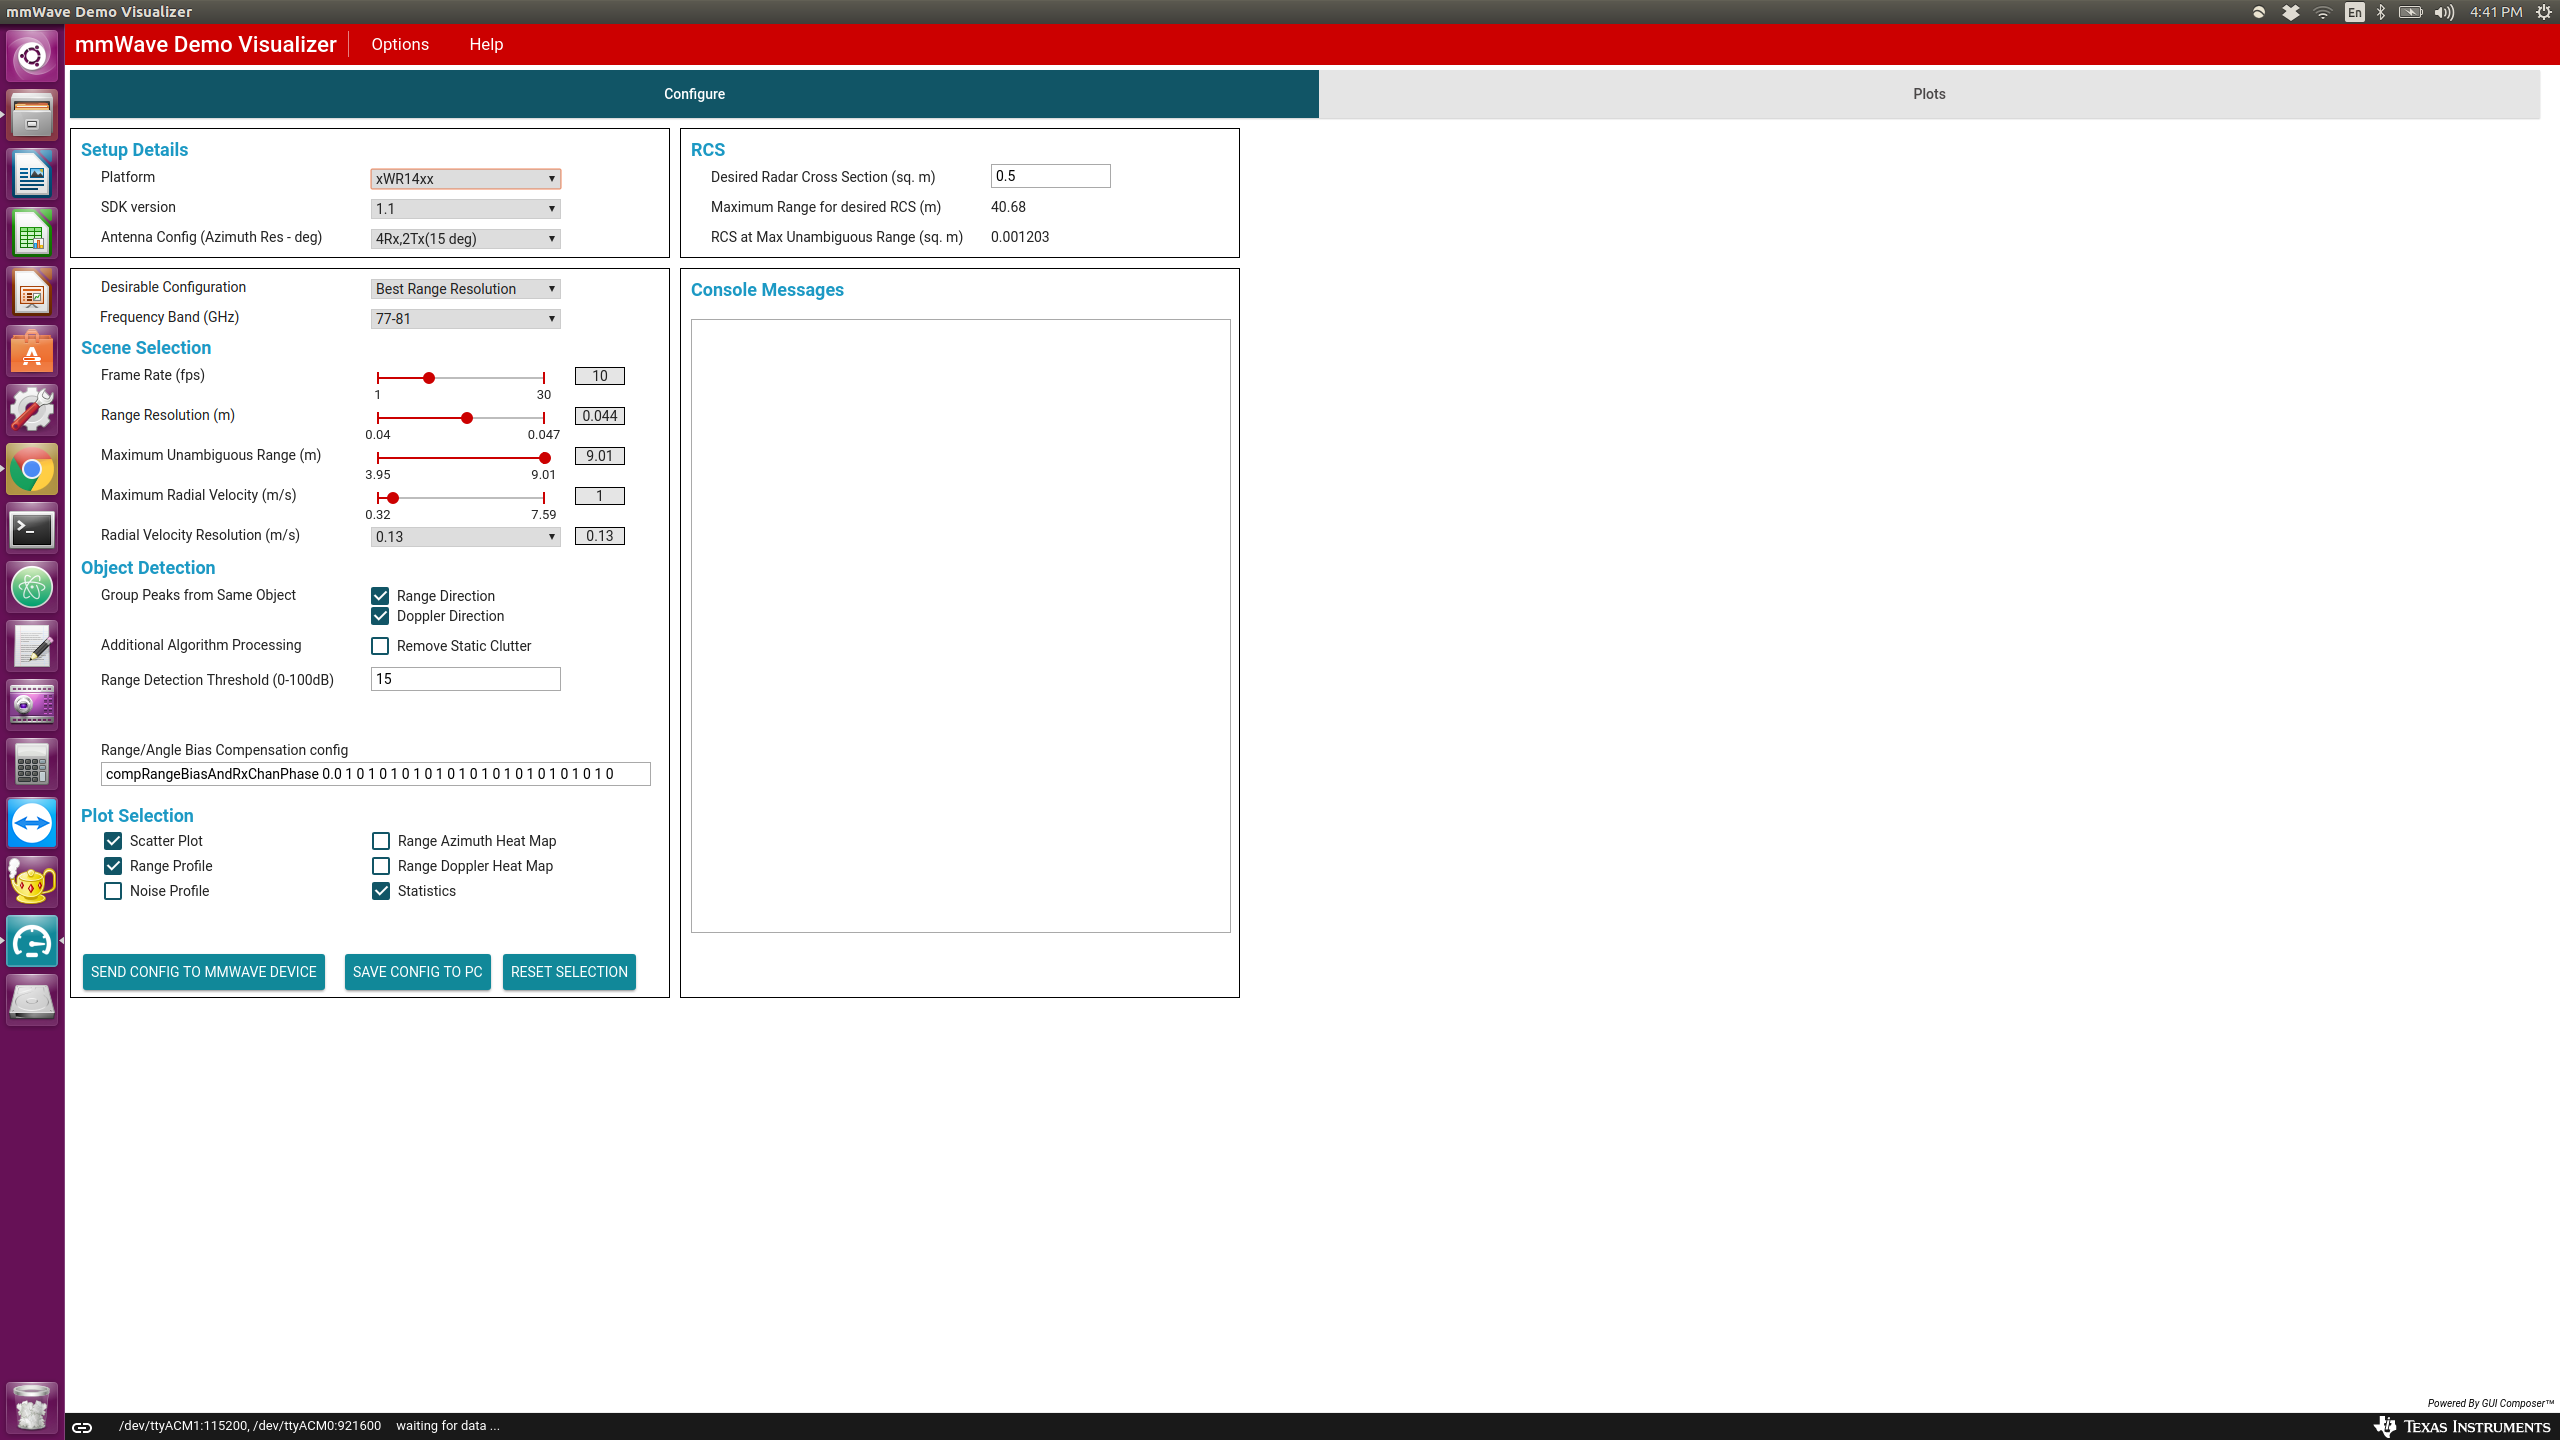Open the Atom editor from dock

click(32, 588)
